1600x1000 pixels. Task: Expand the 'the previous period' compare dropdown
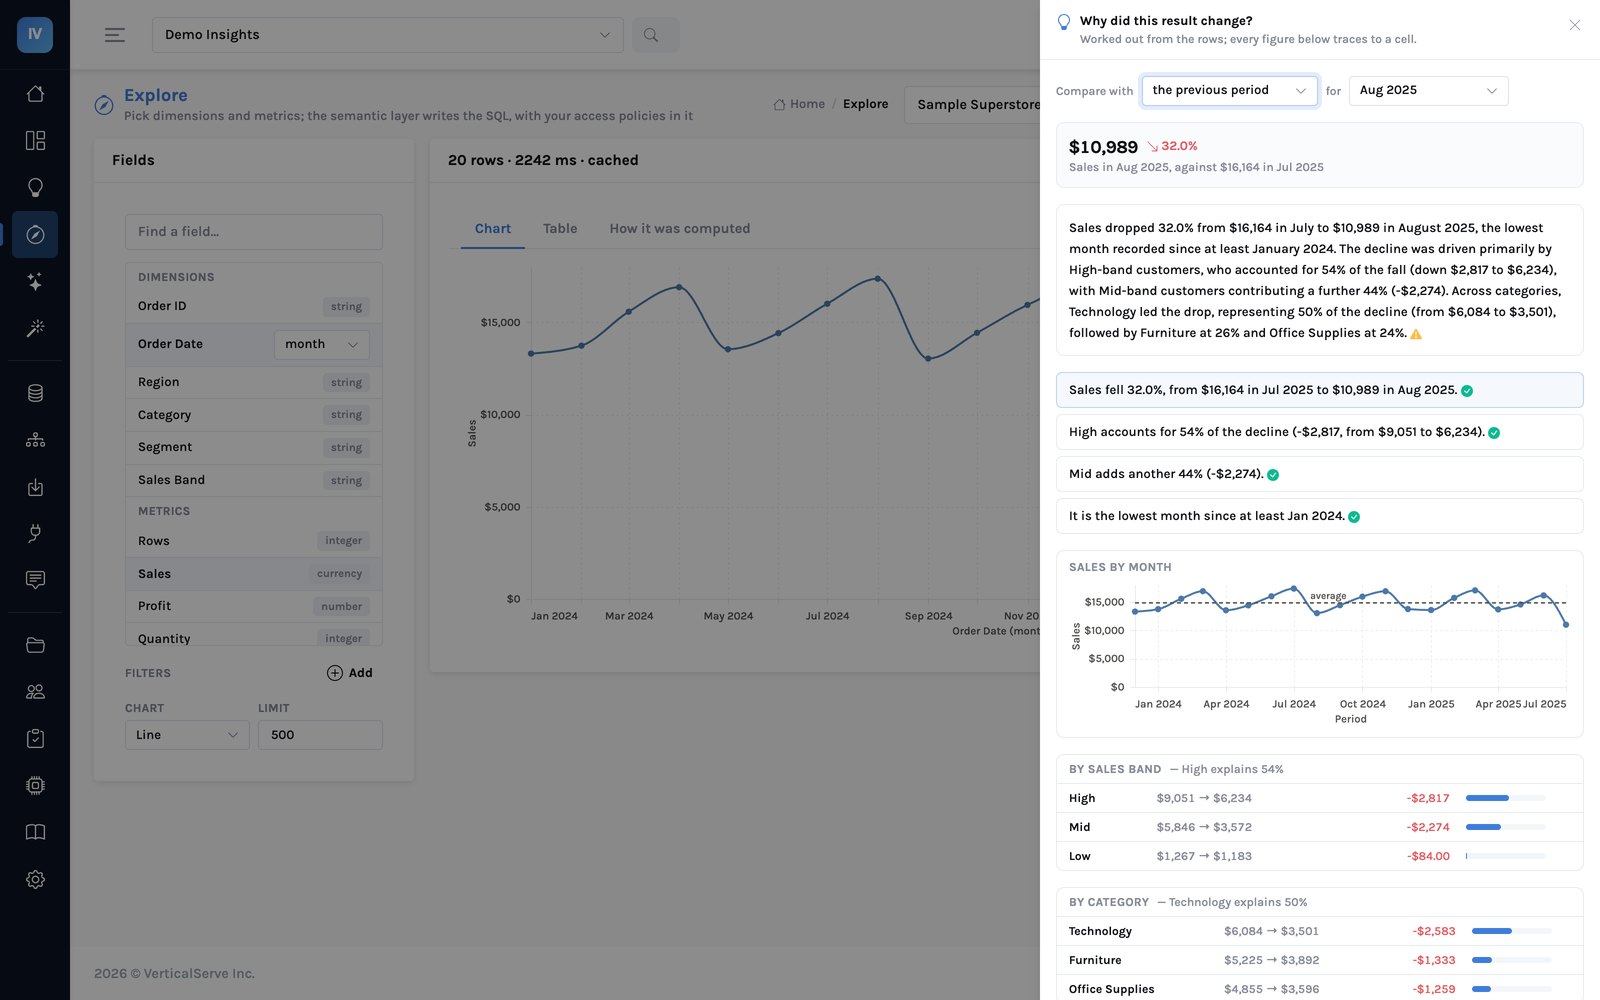1229,90
